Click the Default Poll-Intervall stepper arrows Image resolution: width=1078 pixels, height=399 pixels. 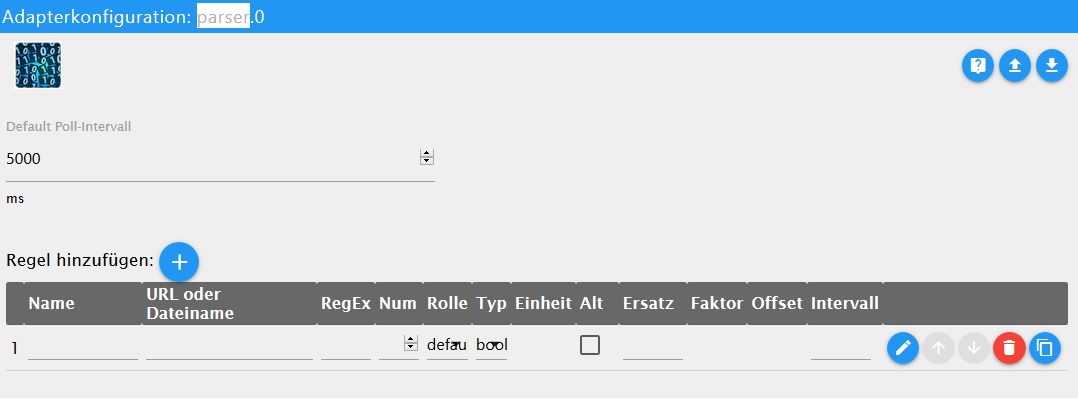pos(427,158)
